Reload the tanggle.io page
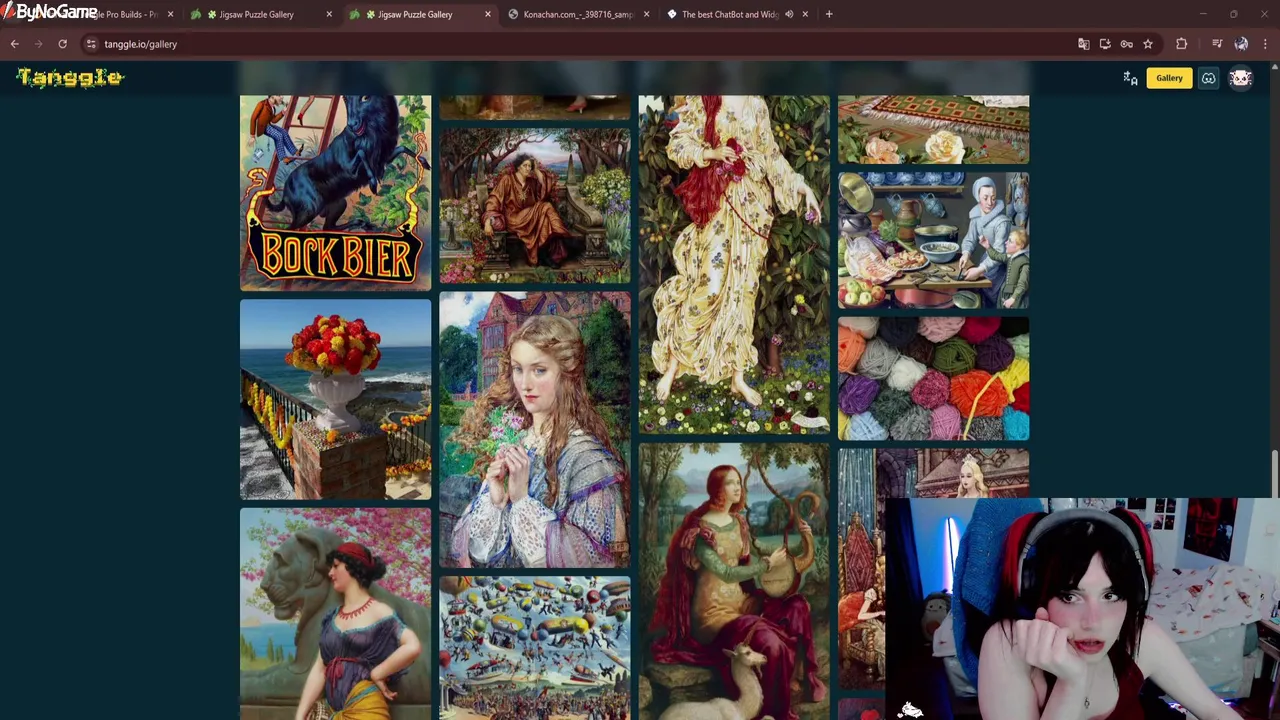Screen dimensions: 1280x720 tap(62, 44)
